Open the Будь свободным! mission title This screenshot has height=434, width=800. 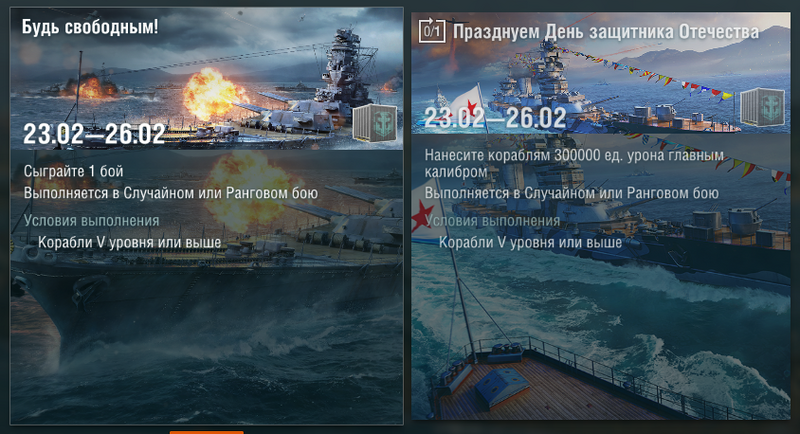[90, 27]
